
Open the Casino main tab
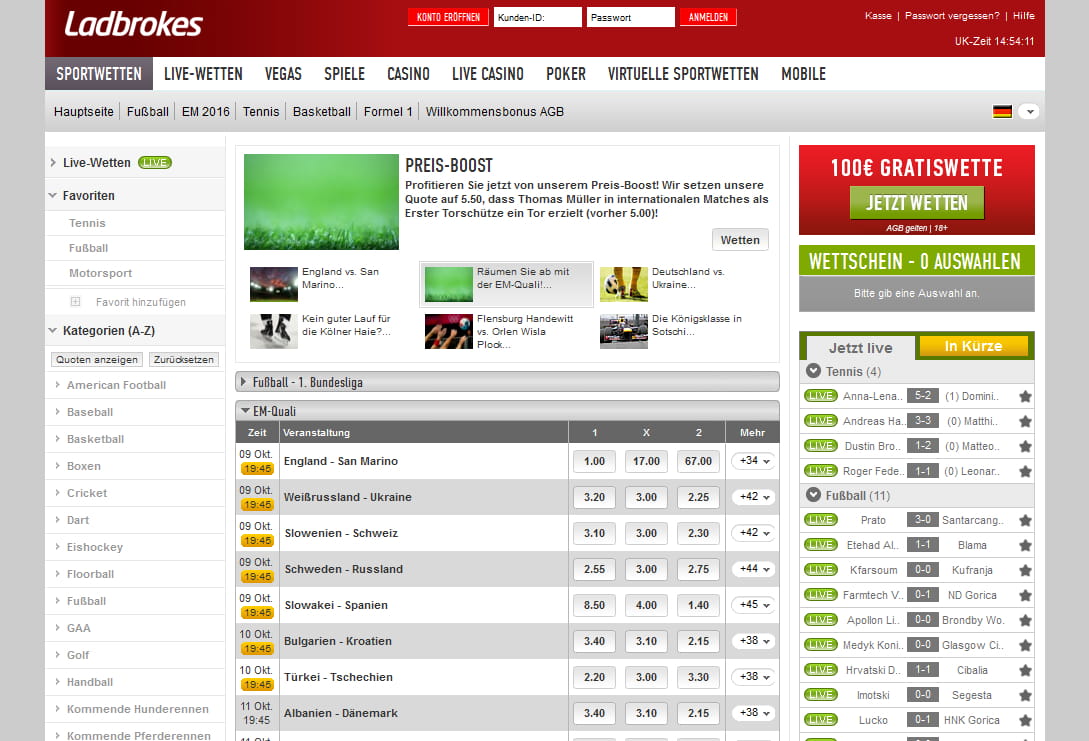pyautogui.click(x=408, y=74)
